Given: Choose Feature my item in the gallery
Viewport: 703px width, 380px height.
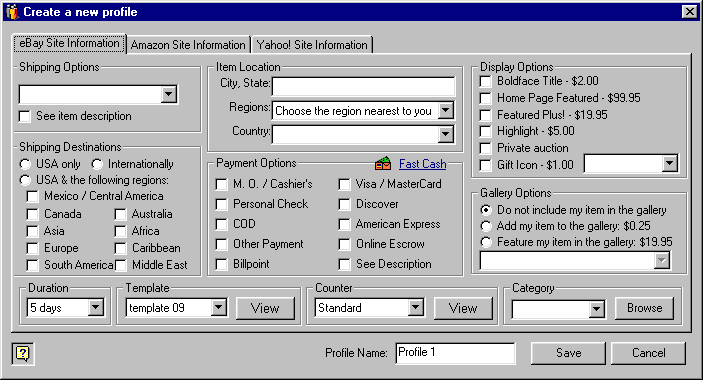Looking at the screenshot, I should pos(486,242).
